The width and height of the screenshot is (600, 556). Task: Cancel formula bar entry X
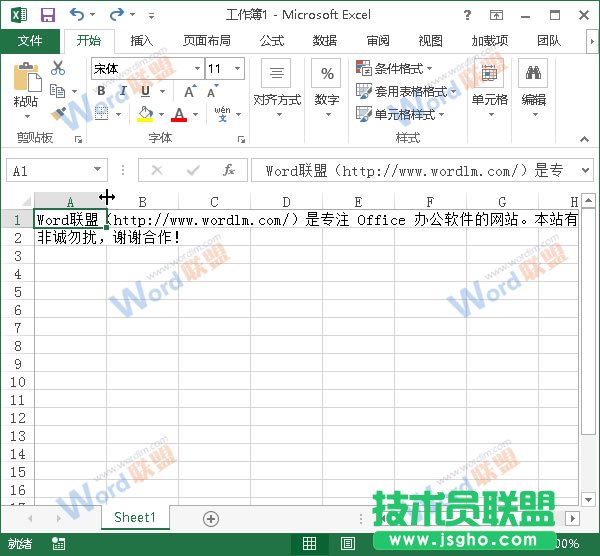coord(157,170)
